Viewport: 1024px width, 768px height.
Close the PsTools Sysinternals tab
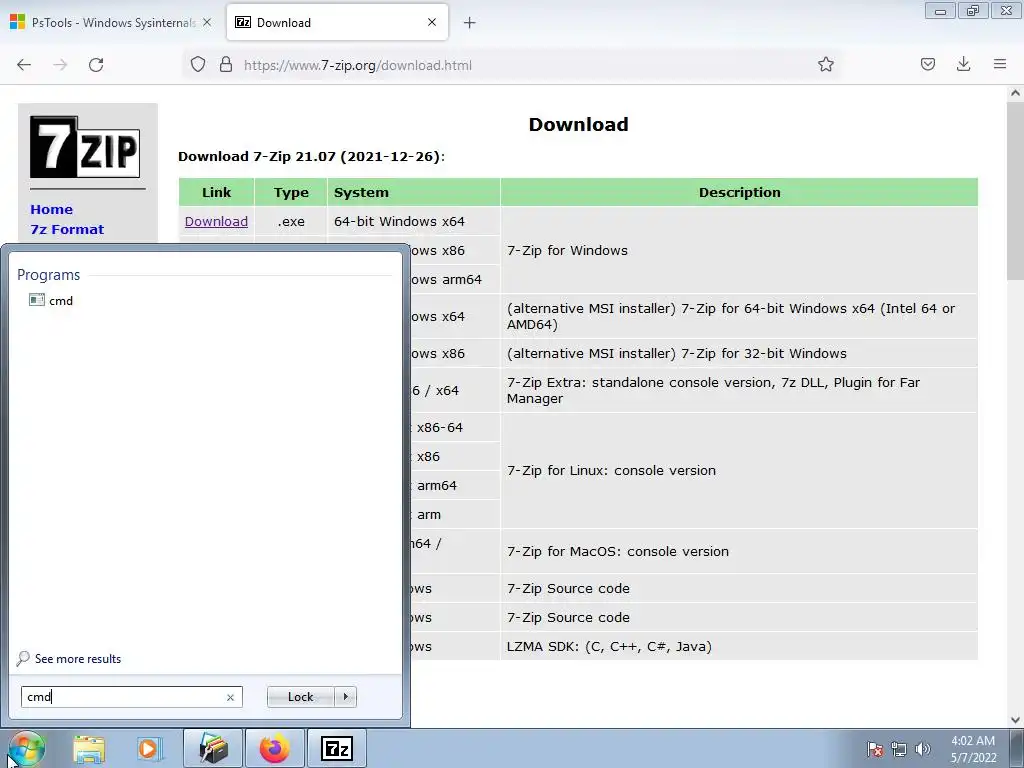[x=207, y=22]
